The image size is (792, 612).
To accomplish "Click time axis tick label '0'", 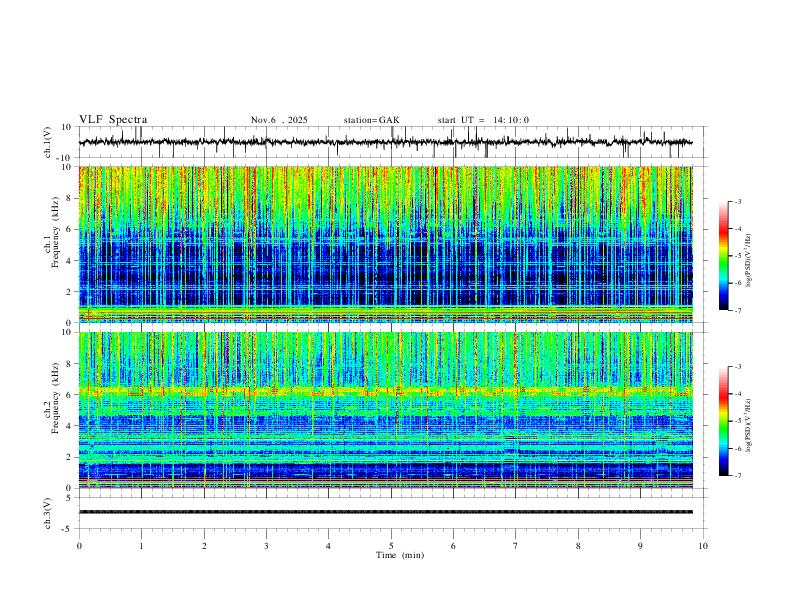I will 79,546.
